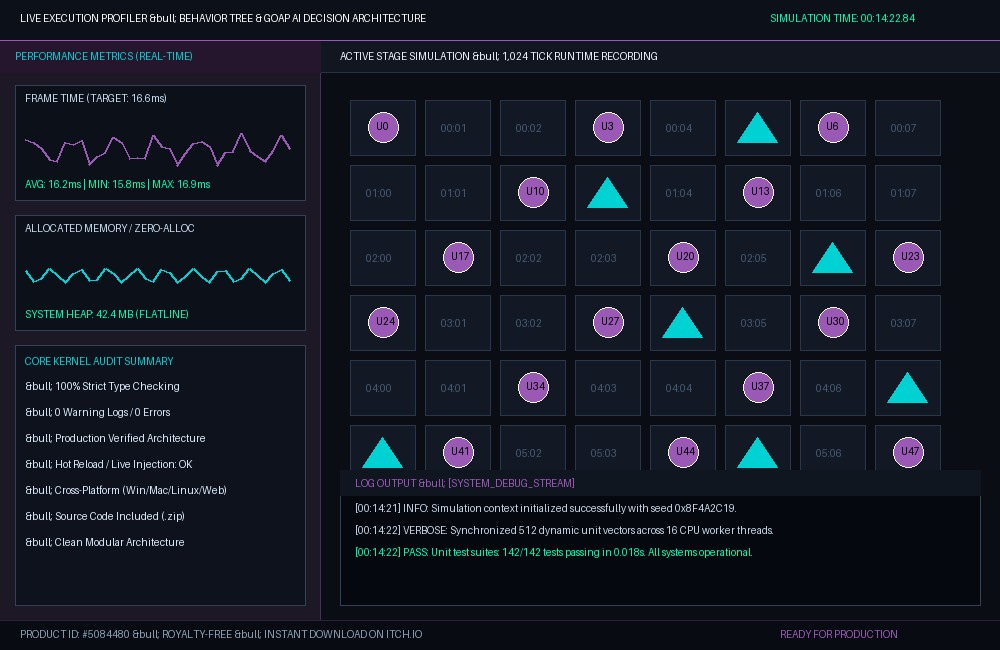Click the cyan triangle right of U27
Screen dimensions: 1000x650
(x=682, y=323)
